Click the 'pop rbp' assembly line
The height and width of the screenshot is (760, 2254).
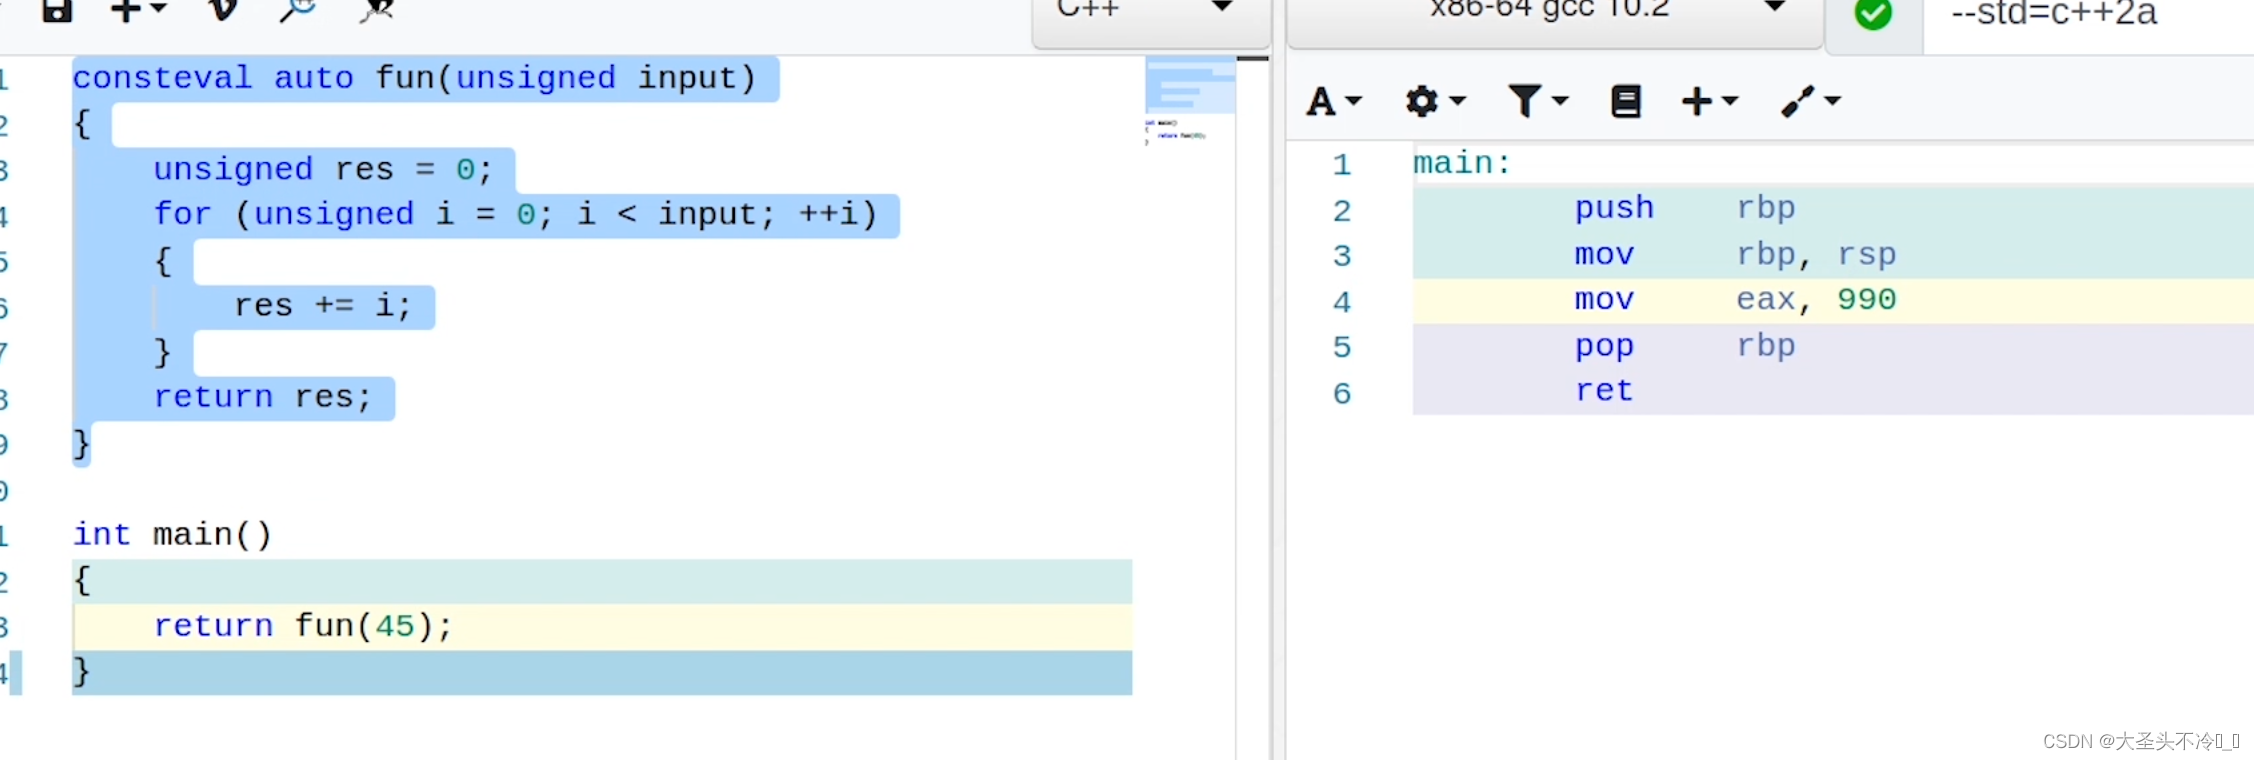[x=1833, y=346]
